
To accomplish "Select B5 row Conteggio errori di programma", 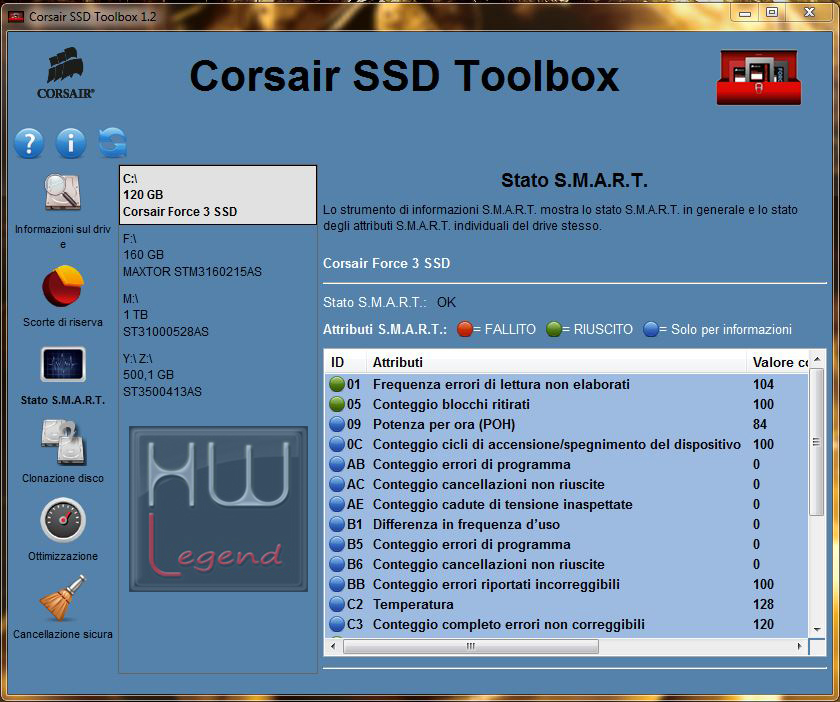I will [x=566, y=544].
